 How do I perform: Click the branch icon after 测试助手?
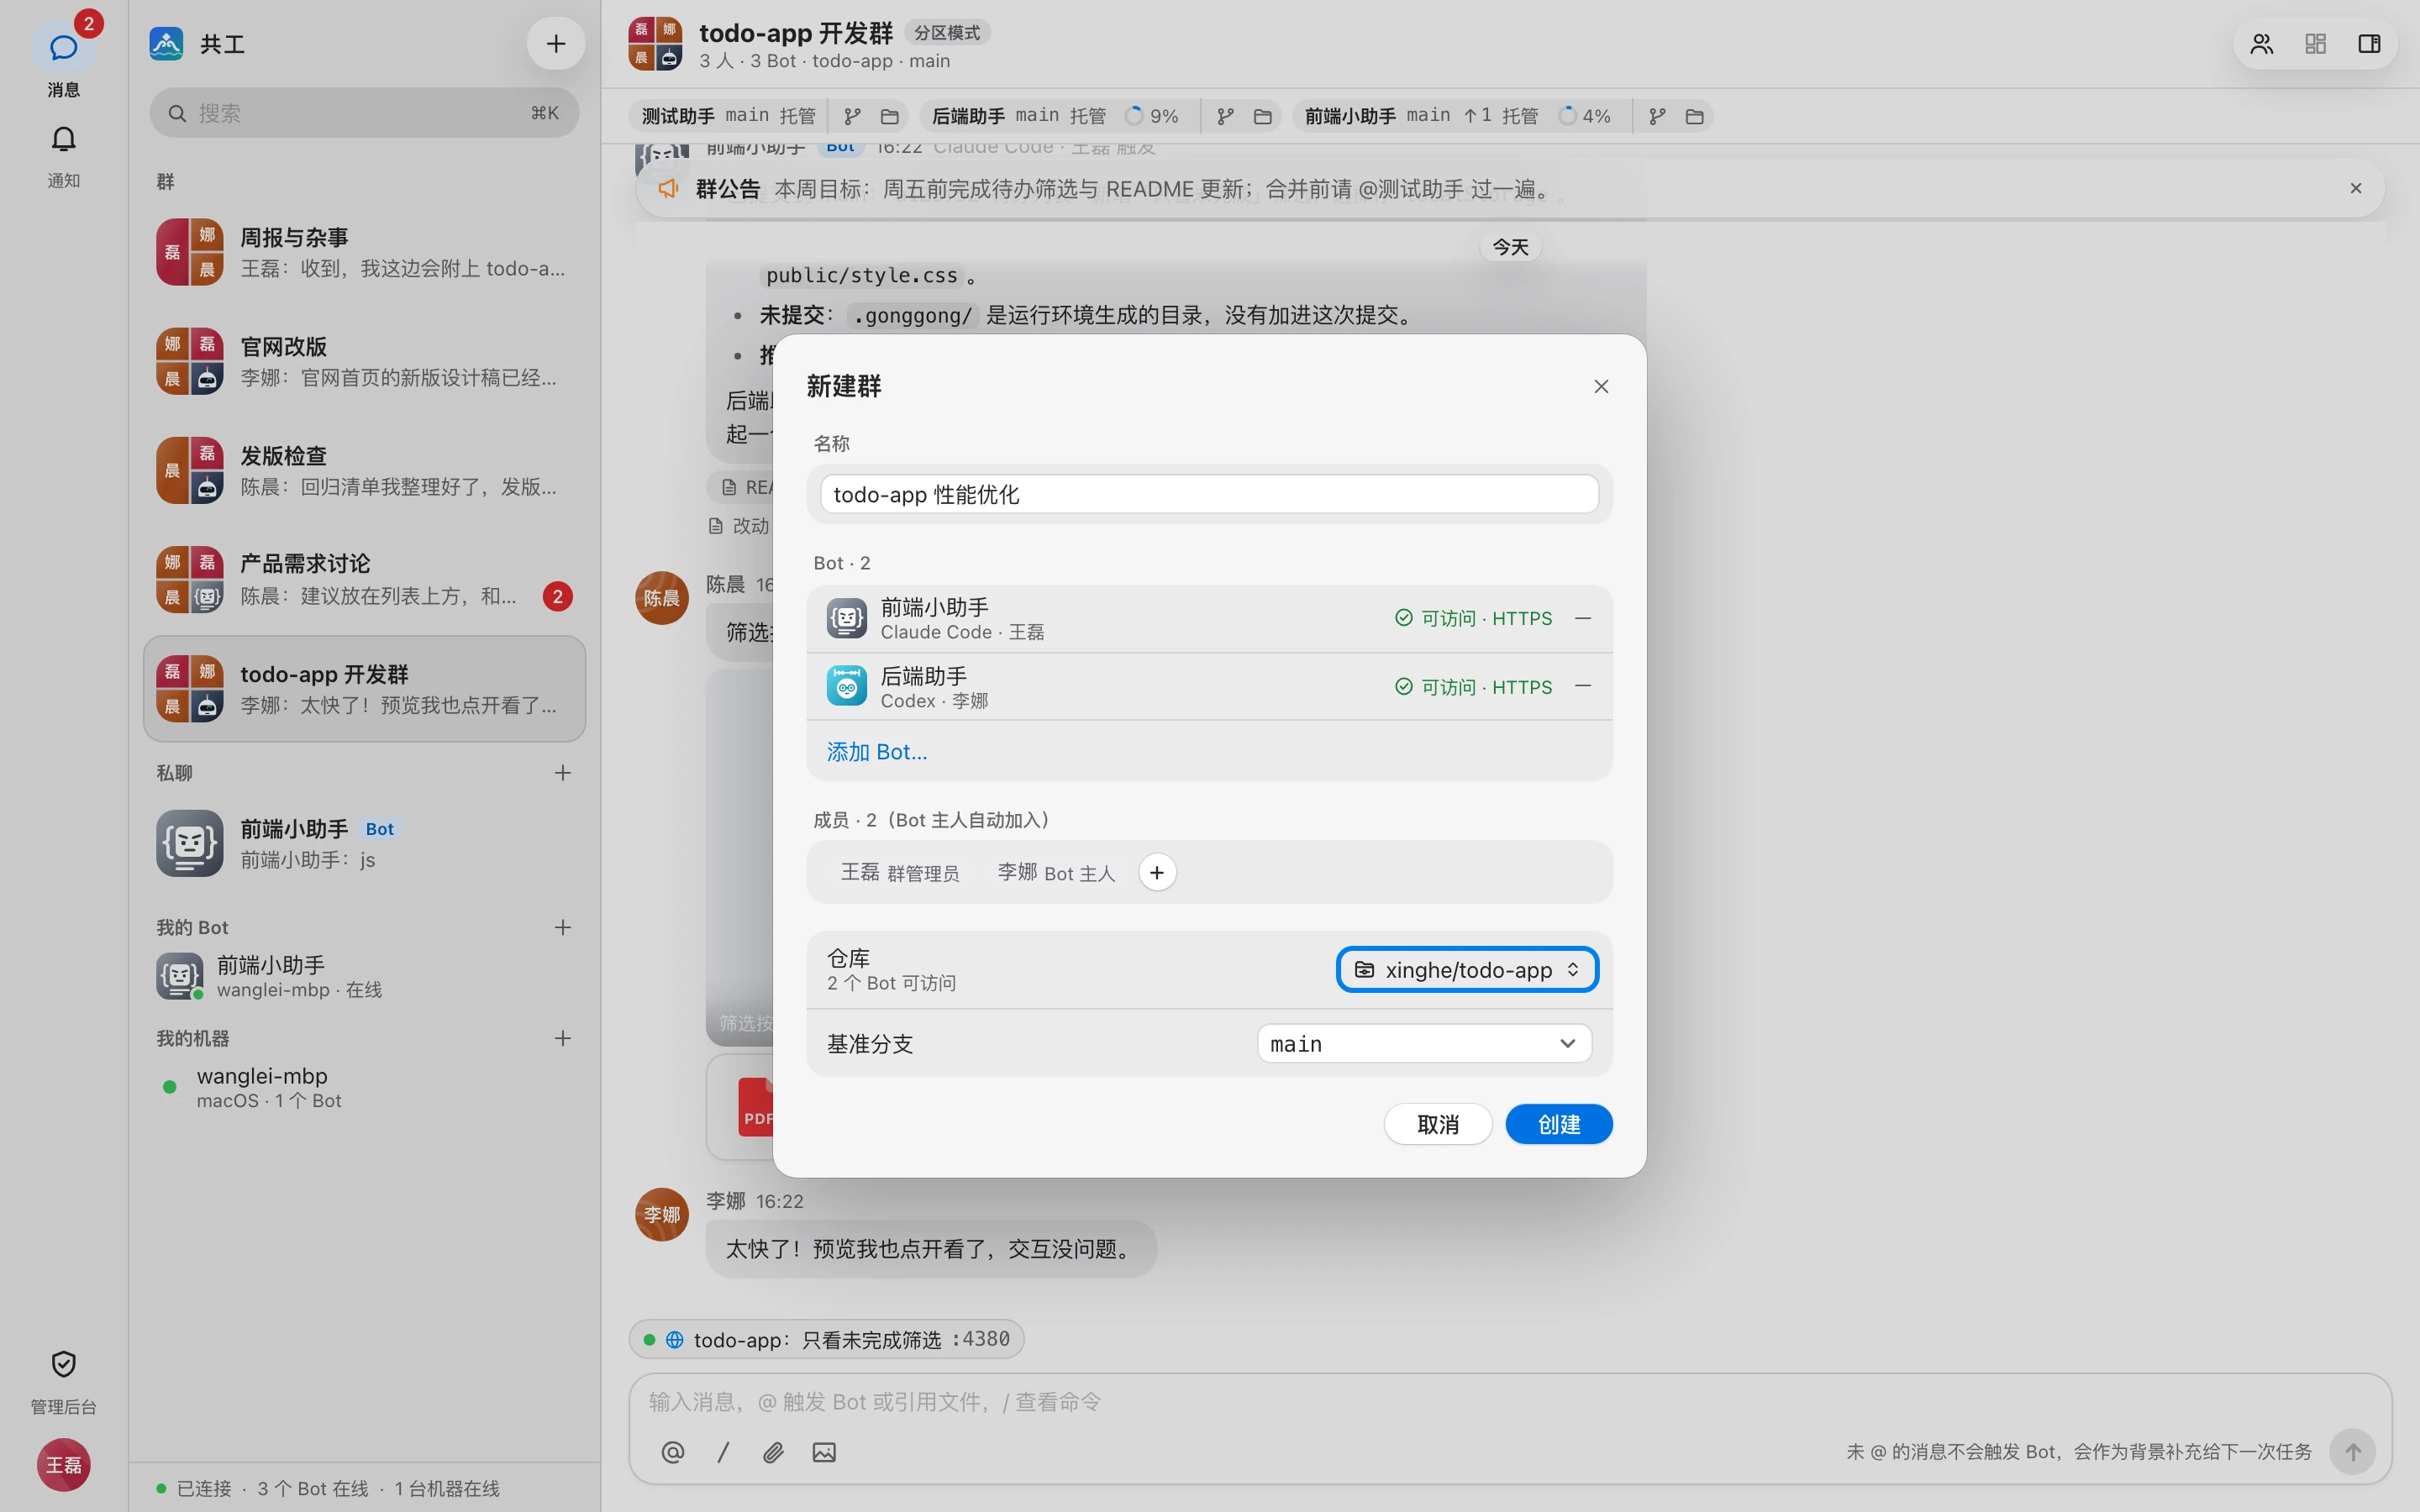(x=852, y=116)
